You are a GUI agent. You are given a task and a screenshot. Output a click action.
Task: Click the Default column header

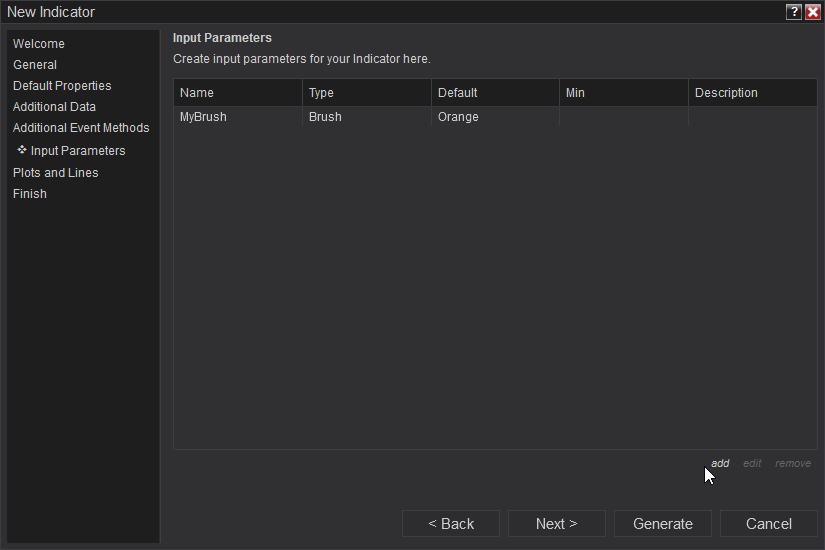(496, 93)
